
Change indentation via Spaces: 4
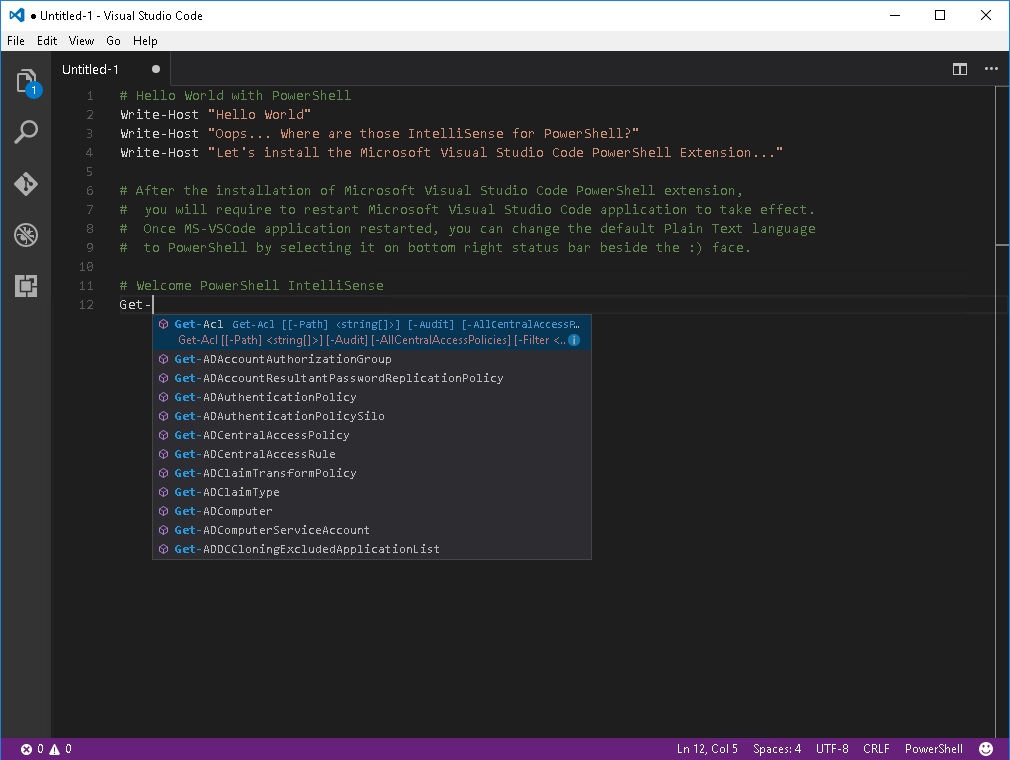coord(777,749)
